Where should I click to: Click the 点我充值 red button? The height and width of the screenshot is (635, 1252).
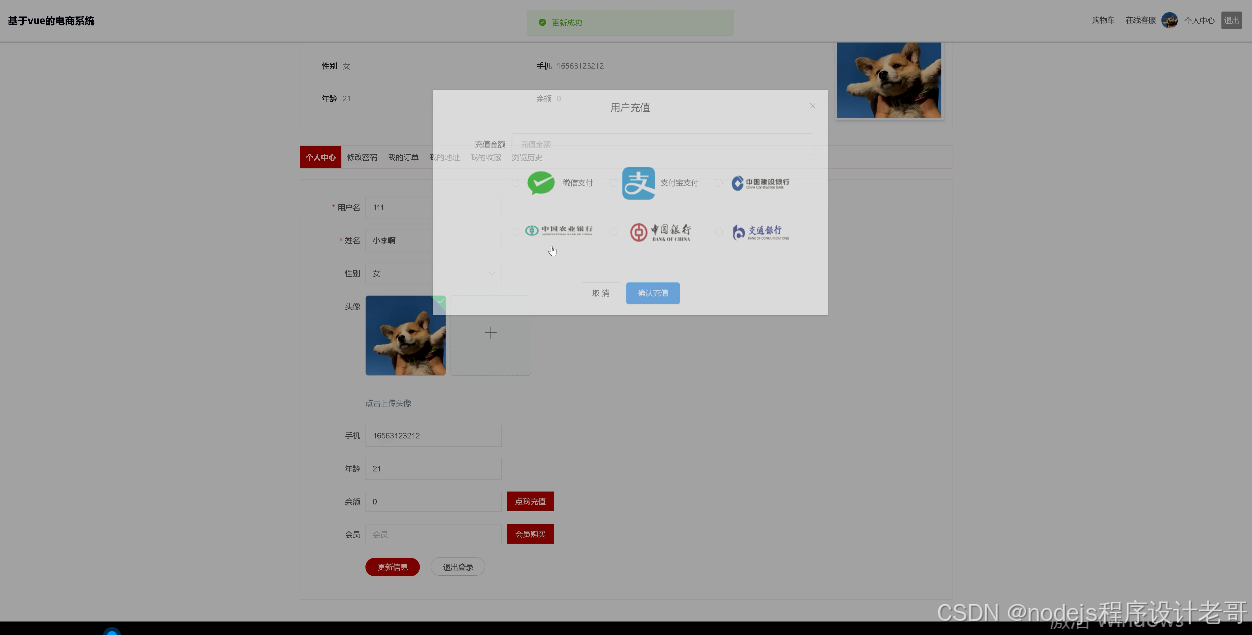point(530,501)
